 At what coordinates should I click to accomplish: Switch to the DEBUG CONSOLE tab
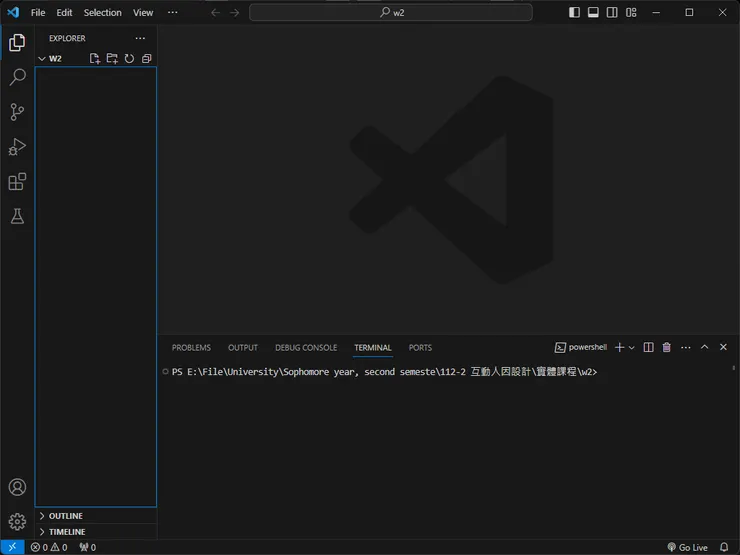pos(306,348)
